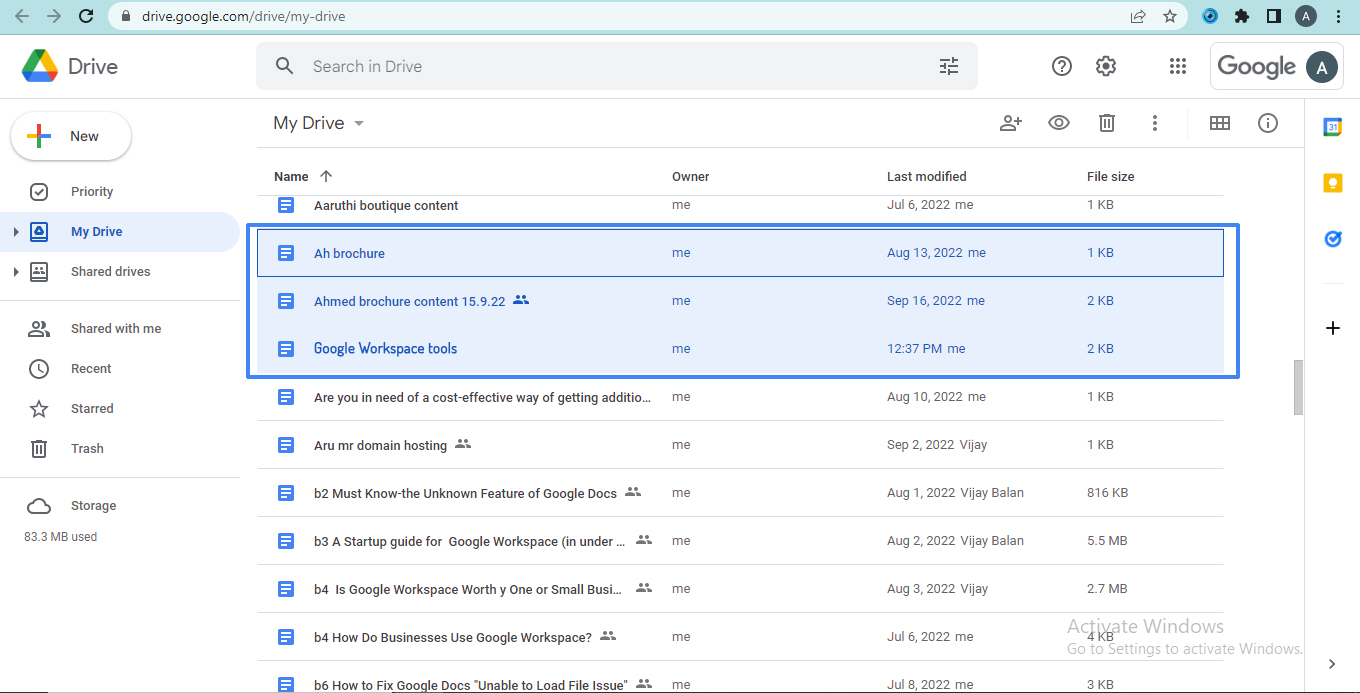The image size is (1360, 693).
Task: Select Google Workspace tools file
Action: click(740, 349)
